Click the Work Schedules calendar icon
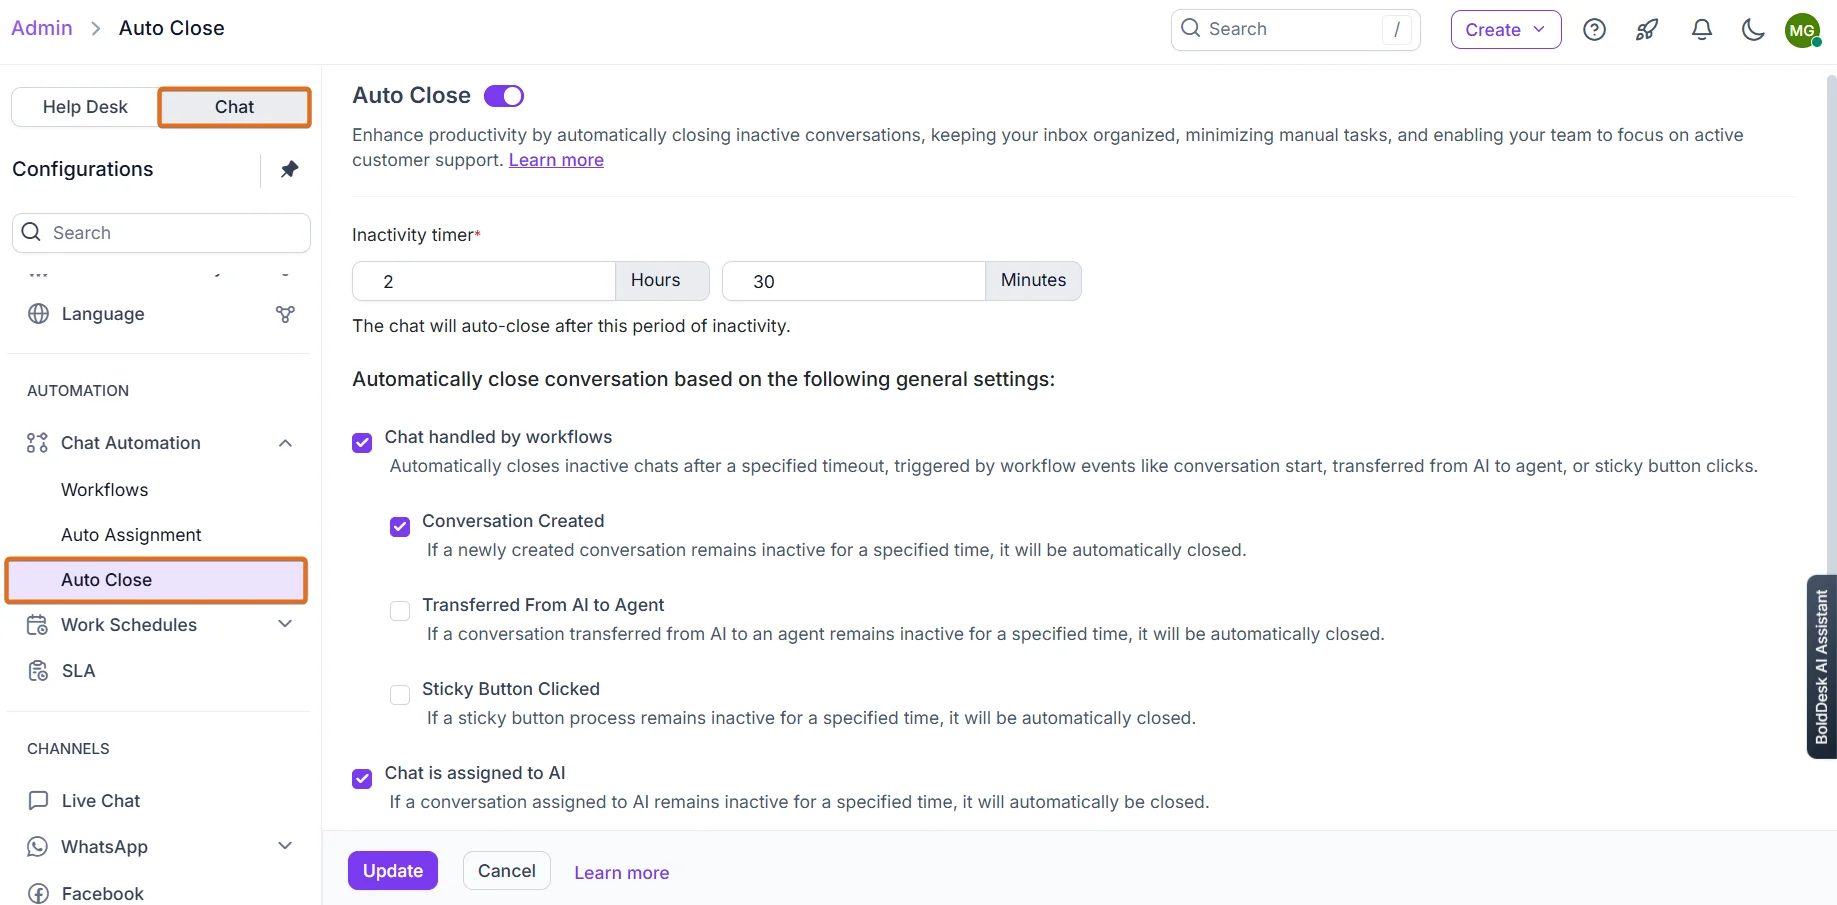Image resolution: width=1837 pixels, height=905 pixels. [x=37, y=625]
